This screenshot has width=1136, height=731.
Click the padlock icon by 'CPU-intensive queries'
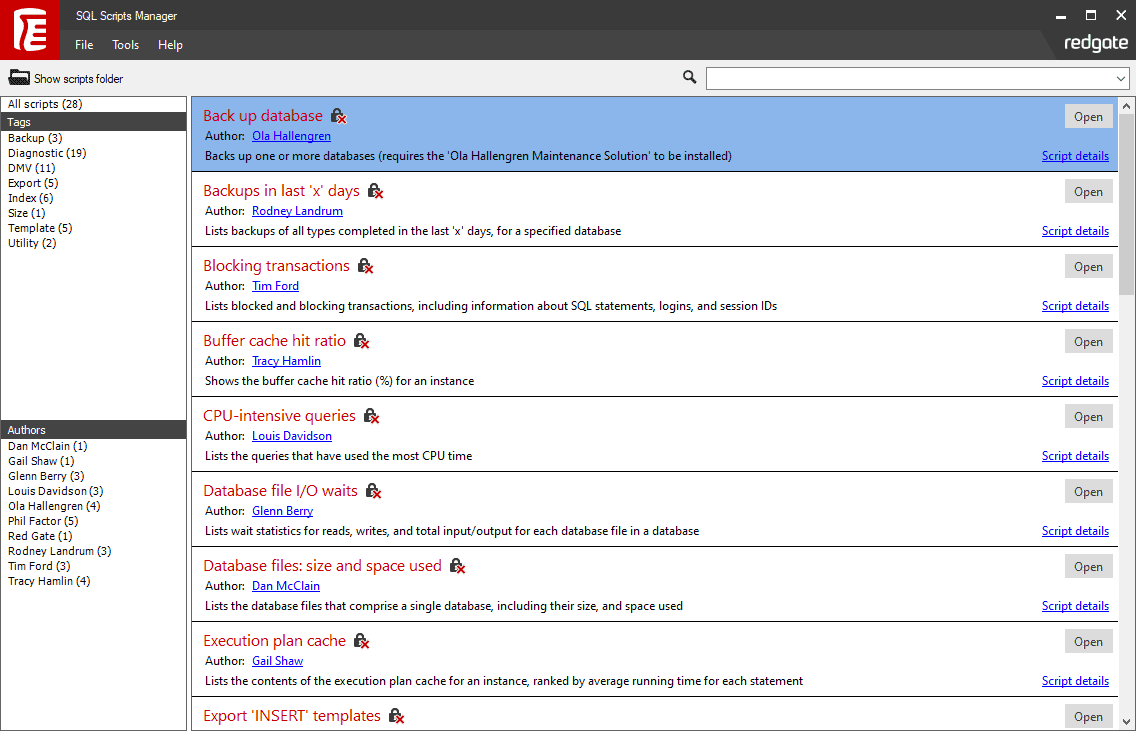tap(371, 416)
